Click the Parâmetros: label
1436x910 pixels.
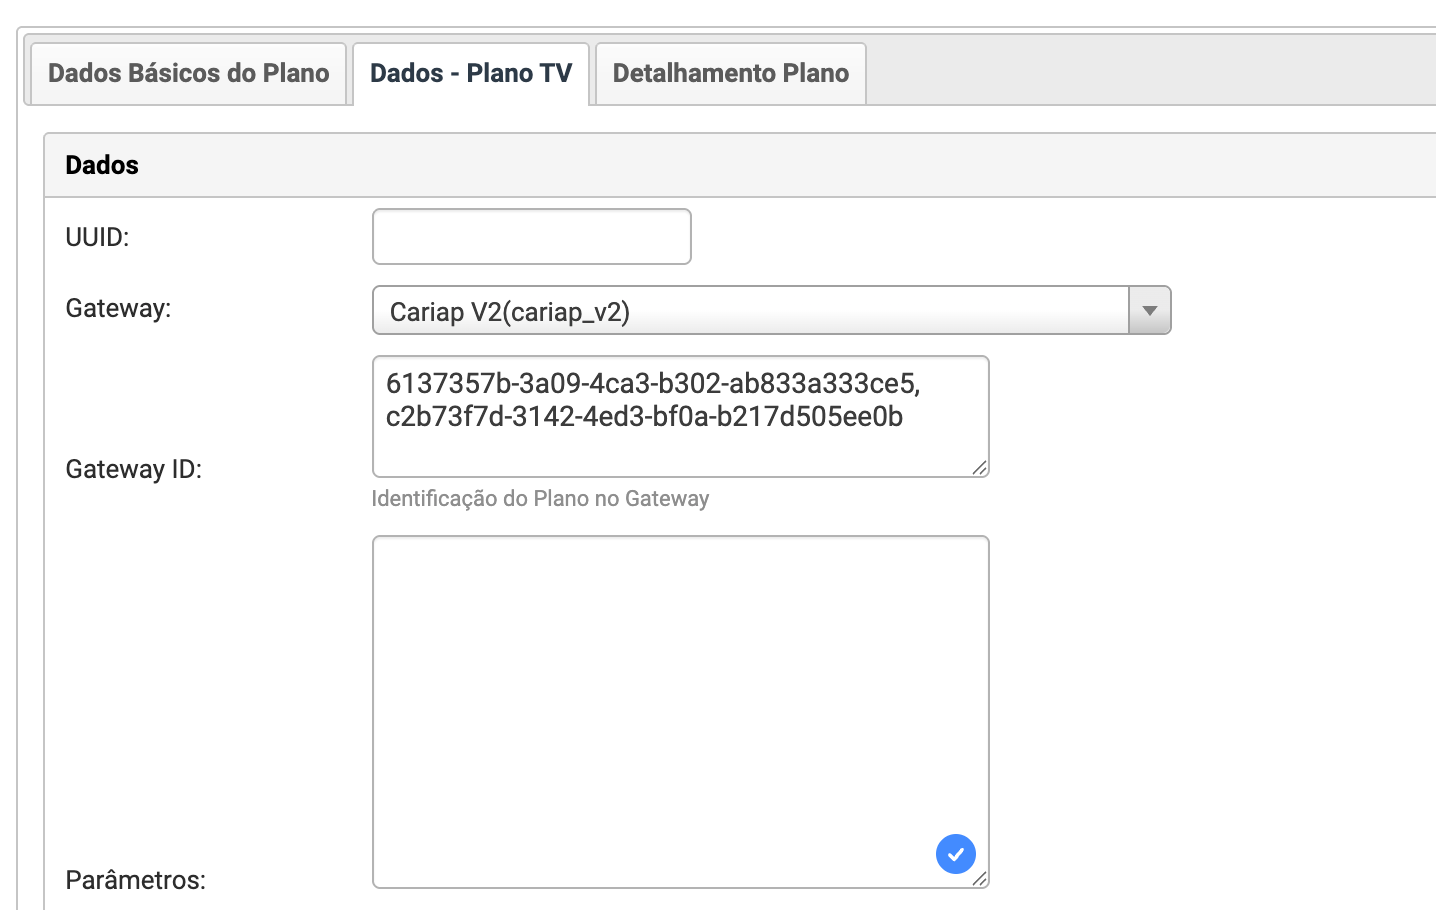click(136, 880)
